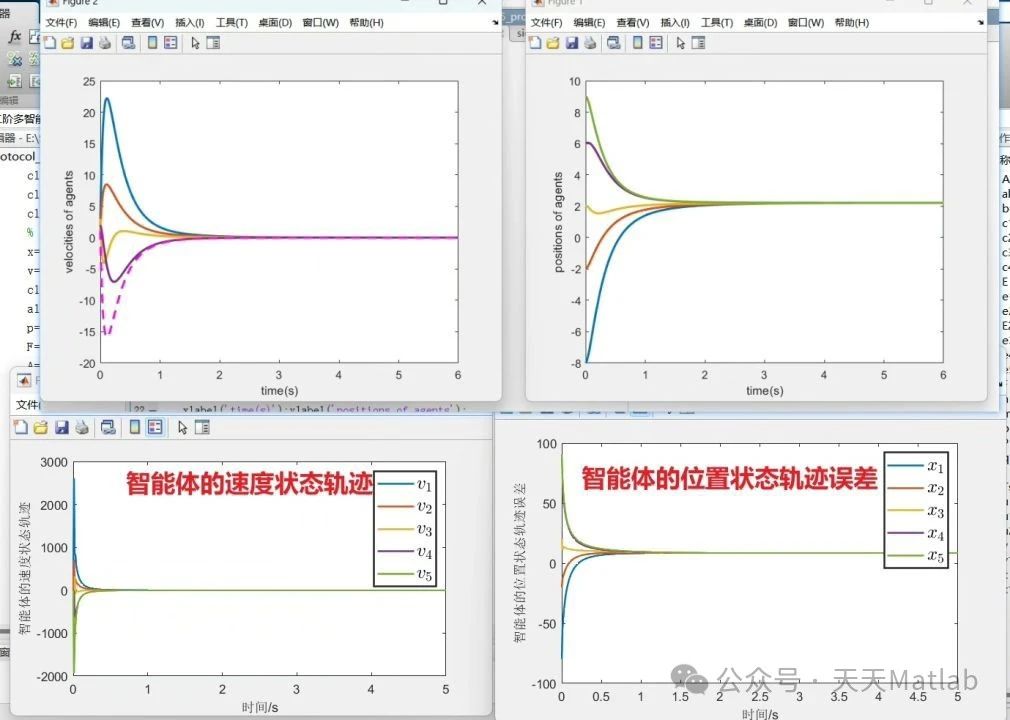
Task: Select 'time(s)' x-axis label in Figure 1
Action: click(765, 390)
